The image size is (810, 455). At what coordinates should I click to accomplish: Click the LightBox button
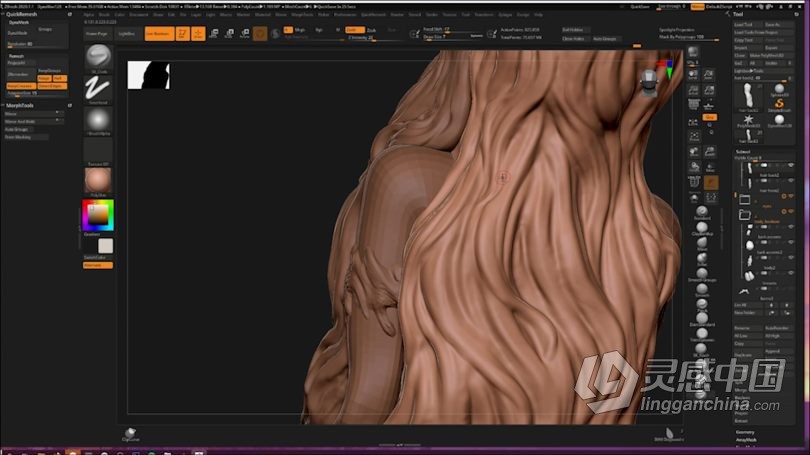[127, 34]
